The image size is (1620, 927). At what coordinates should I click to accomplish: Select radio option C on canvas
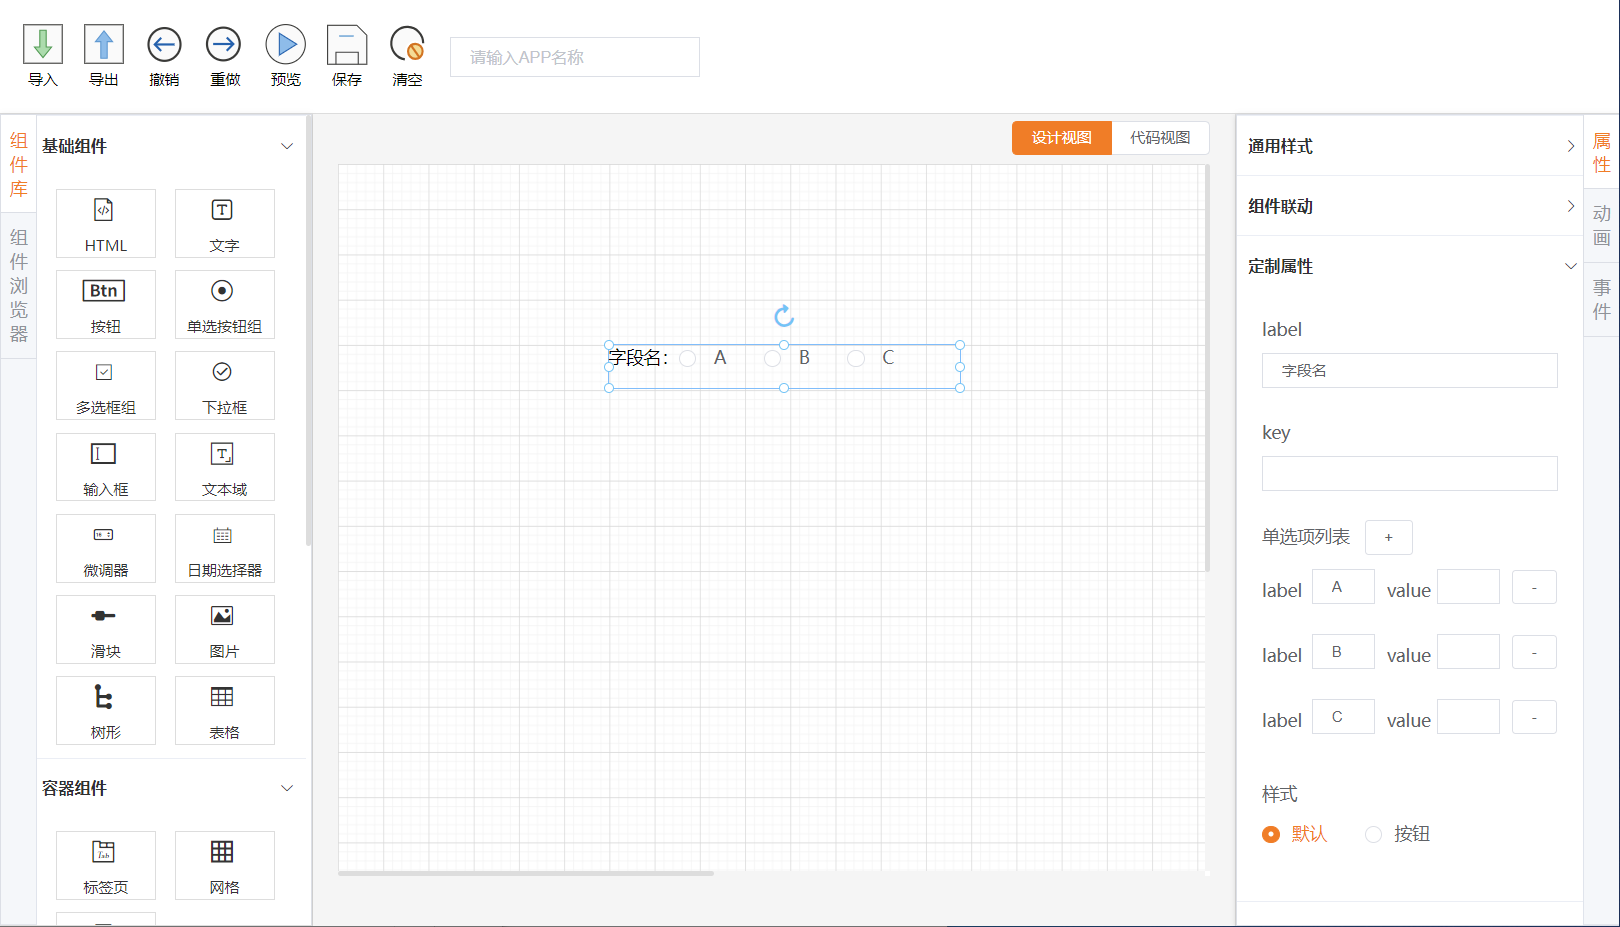(856, 358)
